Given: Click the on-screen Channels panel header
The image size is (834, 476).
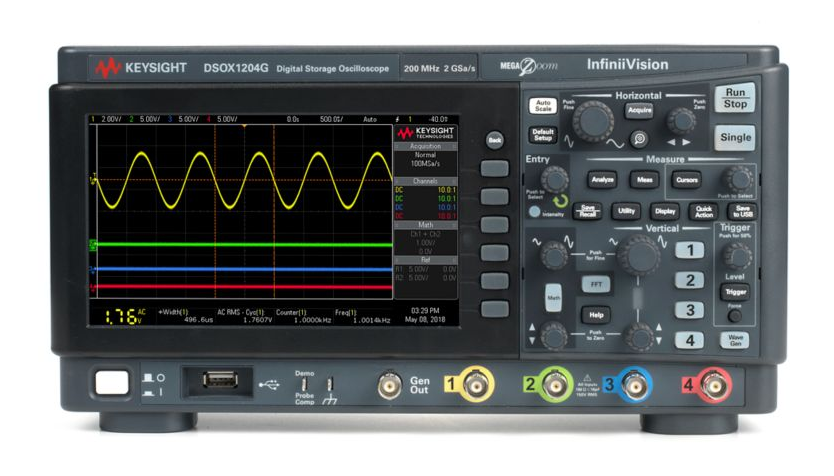Looking at the screenshot, I should tap(425, 181).
